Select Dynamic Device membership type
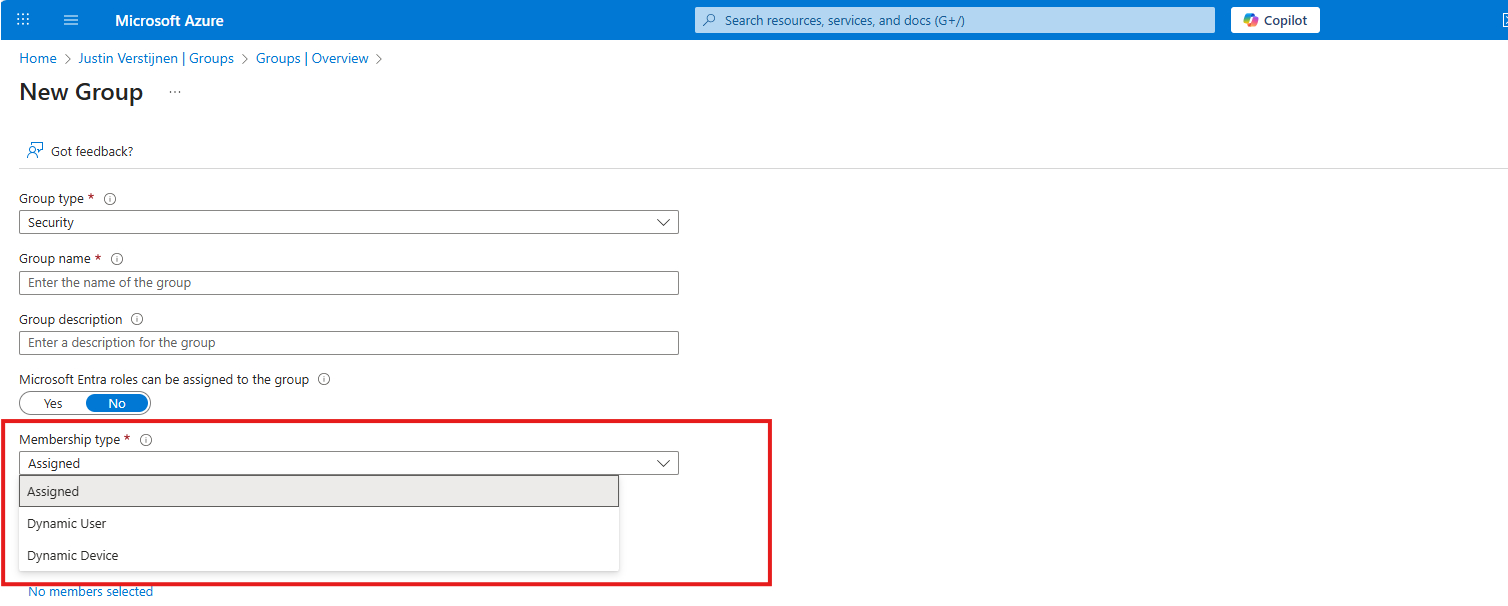This screenshot has height=606, width=1508. 319,556
